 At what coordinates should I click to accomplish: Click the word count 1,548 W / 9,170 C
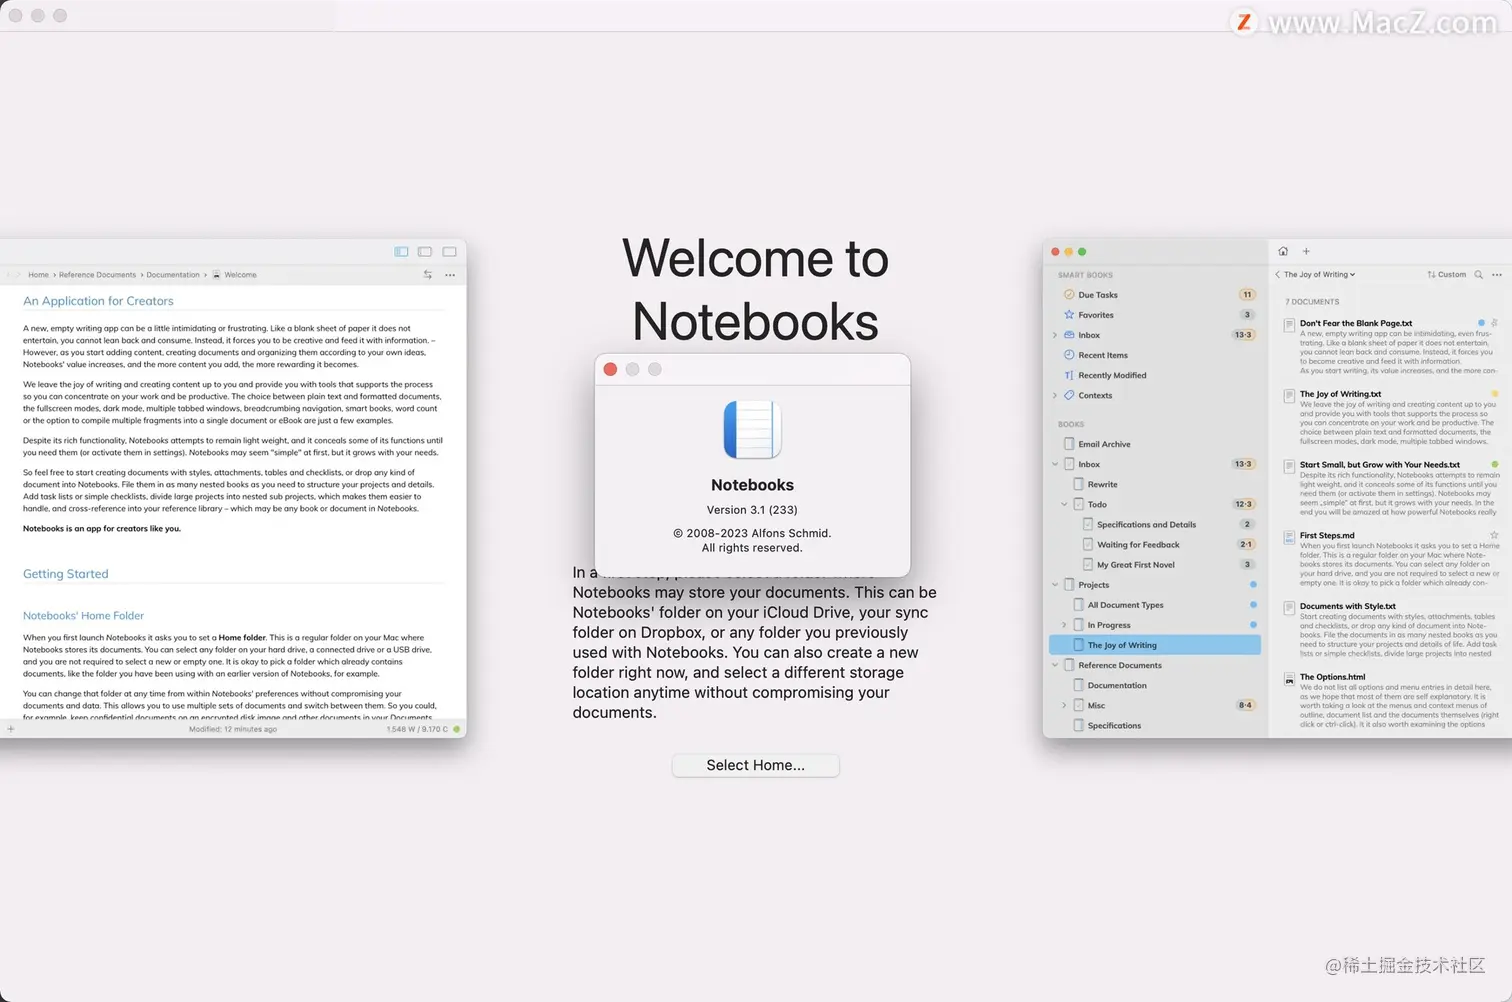pyautogui.click(x=417, y=729)
